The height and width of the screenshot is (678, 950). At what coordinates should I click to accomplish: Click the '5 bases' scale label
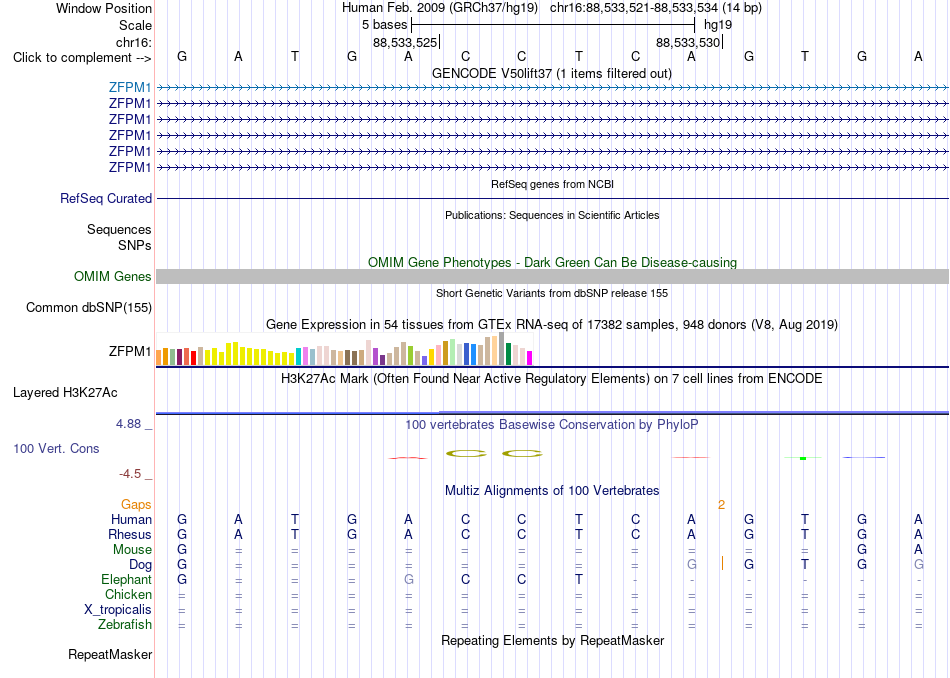tap(384, 25)
